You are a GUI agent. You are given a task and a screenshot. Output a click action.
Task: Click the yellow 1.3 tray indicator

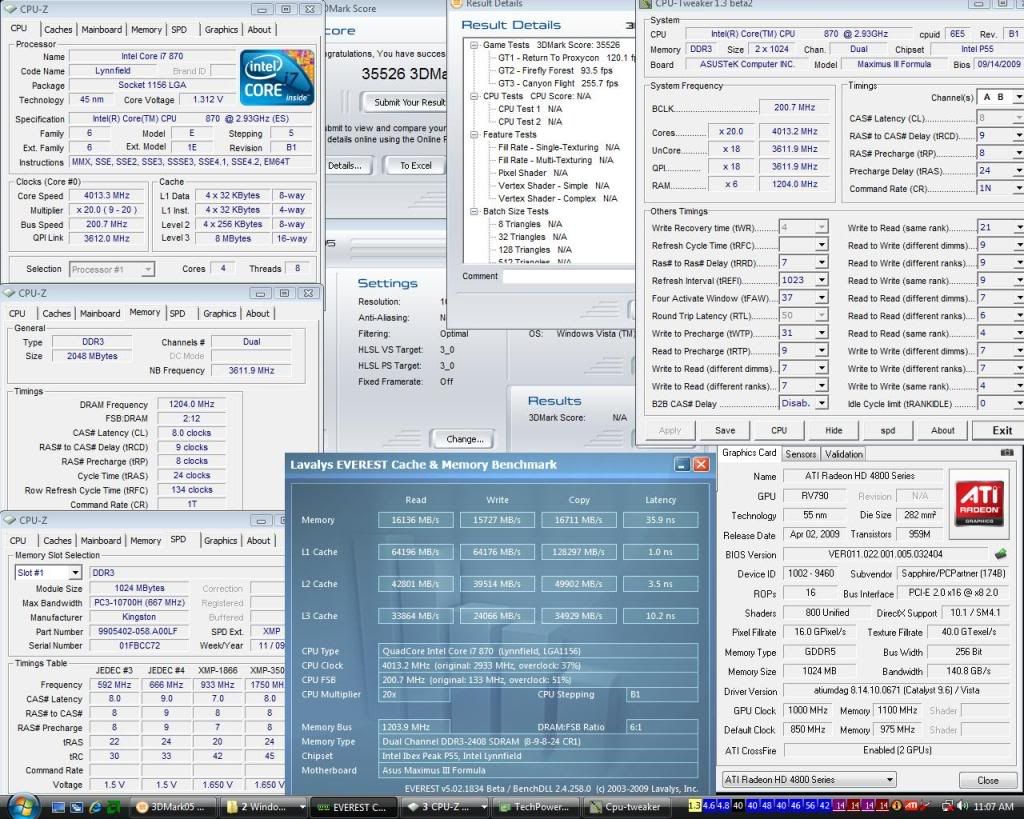coord(694,807)
